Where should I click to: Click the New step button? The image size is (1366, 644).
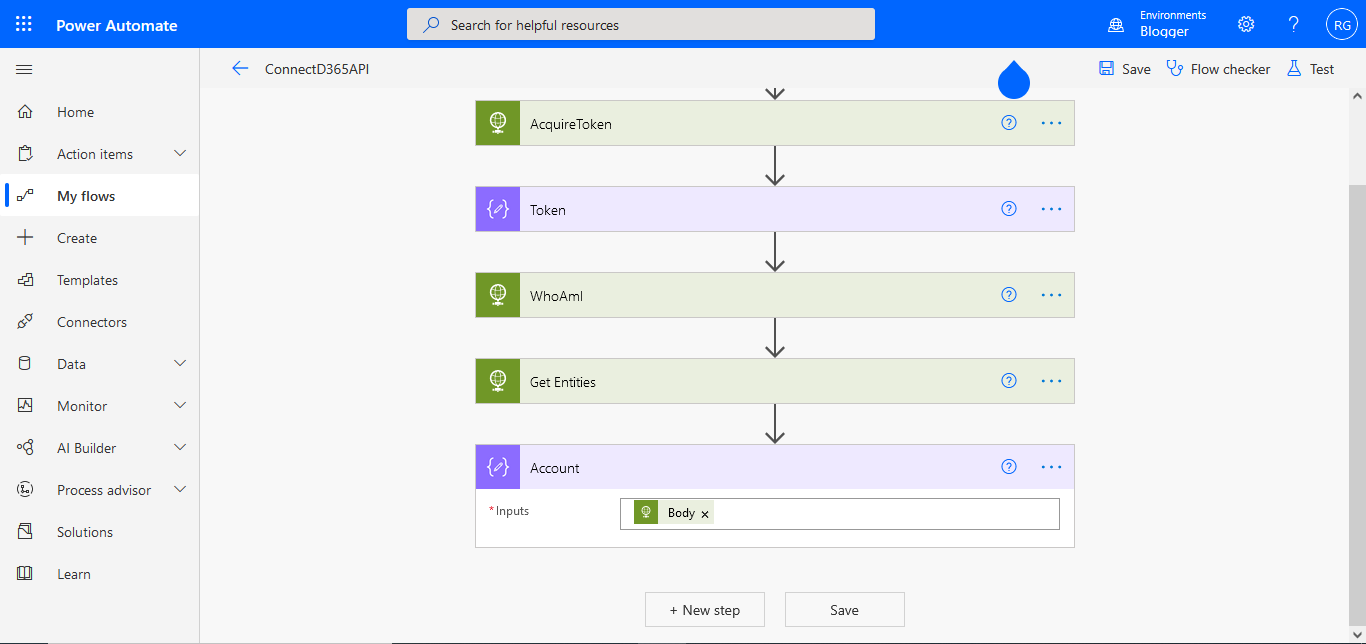point(704,609)
